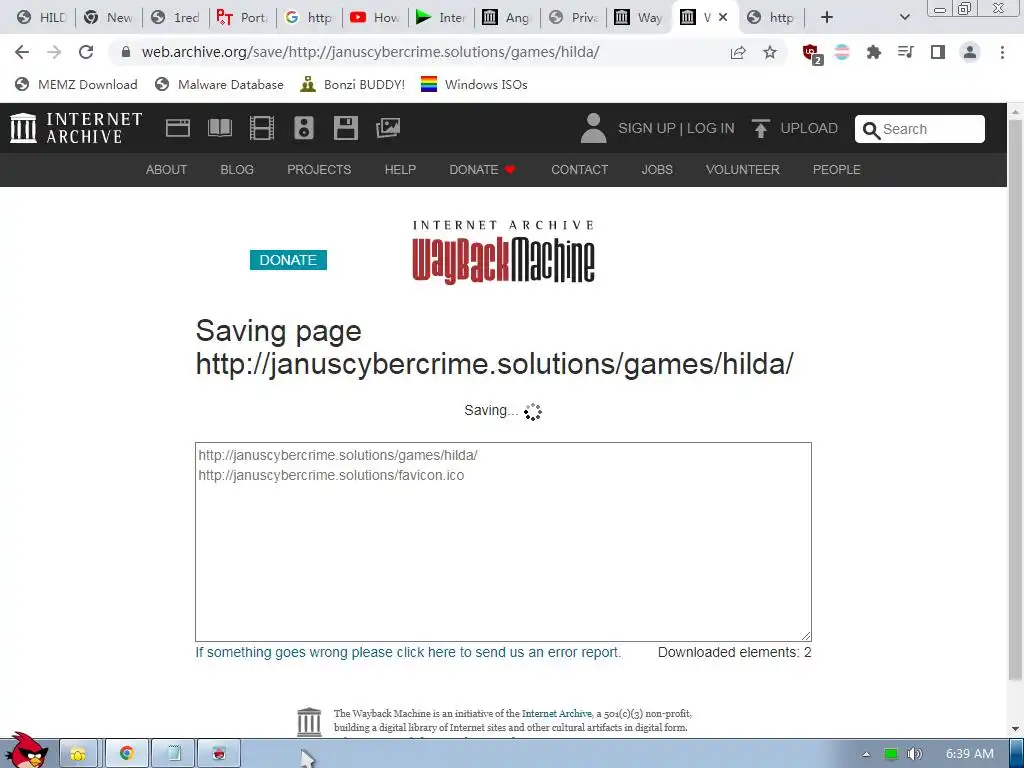Click the volume speaker tray icon
The image size is (1024, 768).
point(914,754)
